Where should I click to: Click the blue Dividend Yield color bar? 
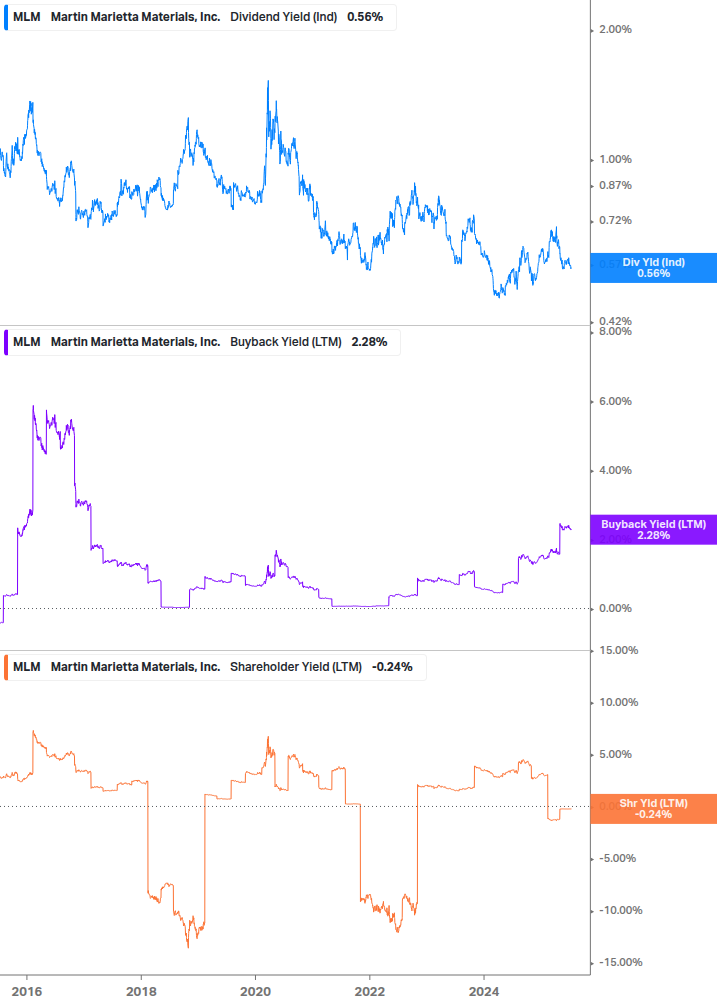coord(6,17)
